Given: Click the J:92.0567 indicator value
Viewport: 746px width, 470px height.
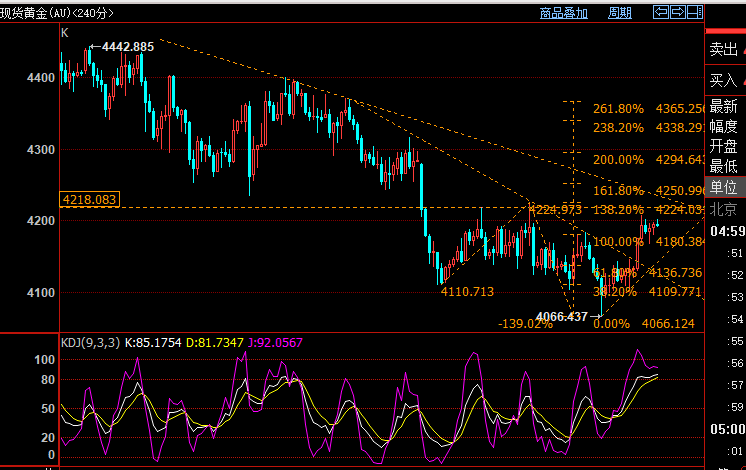Looking at the screenshot, I should 275,343.
